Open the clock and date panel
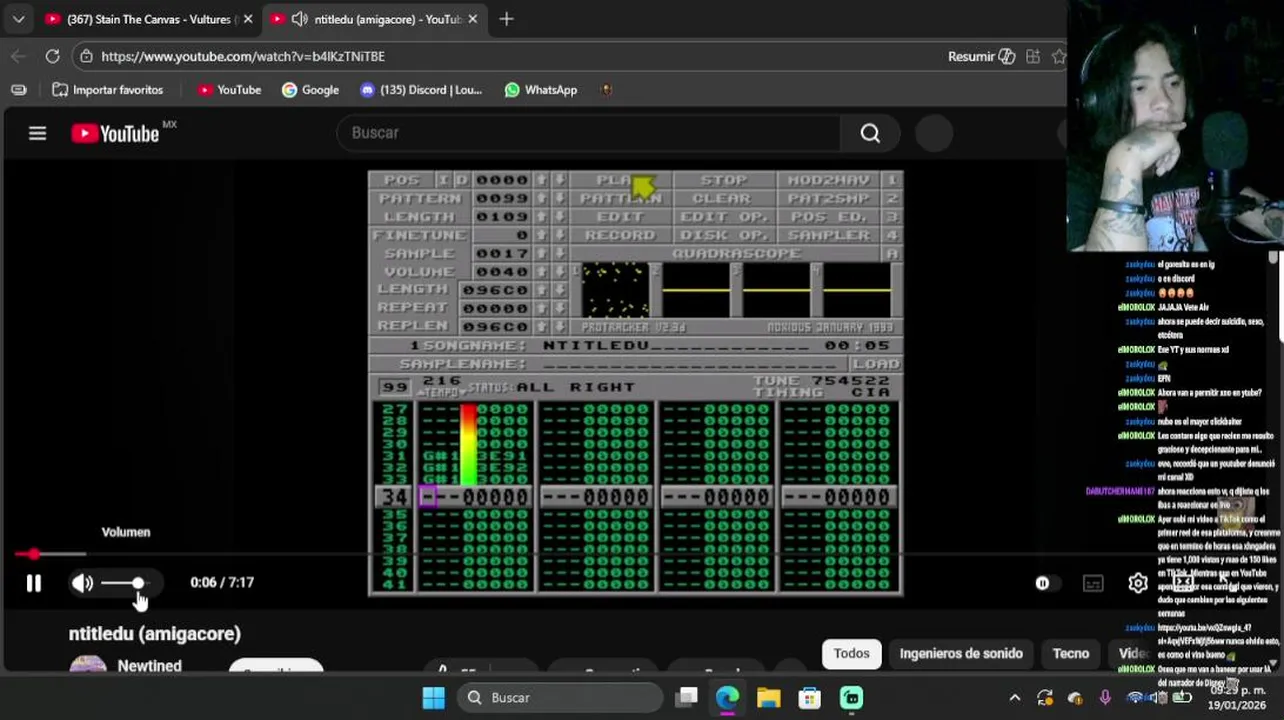Screen dimensions: 1284x720 [x=1238, y=698]
